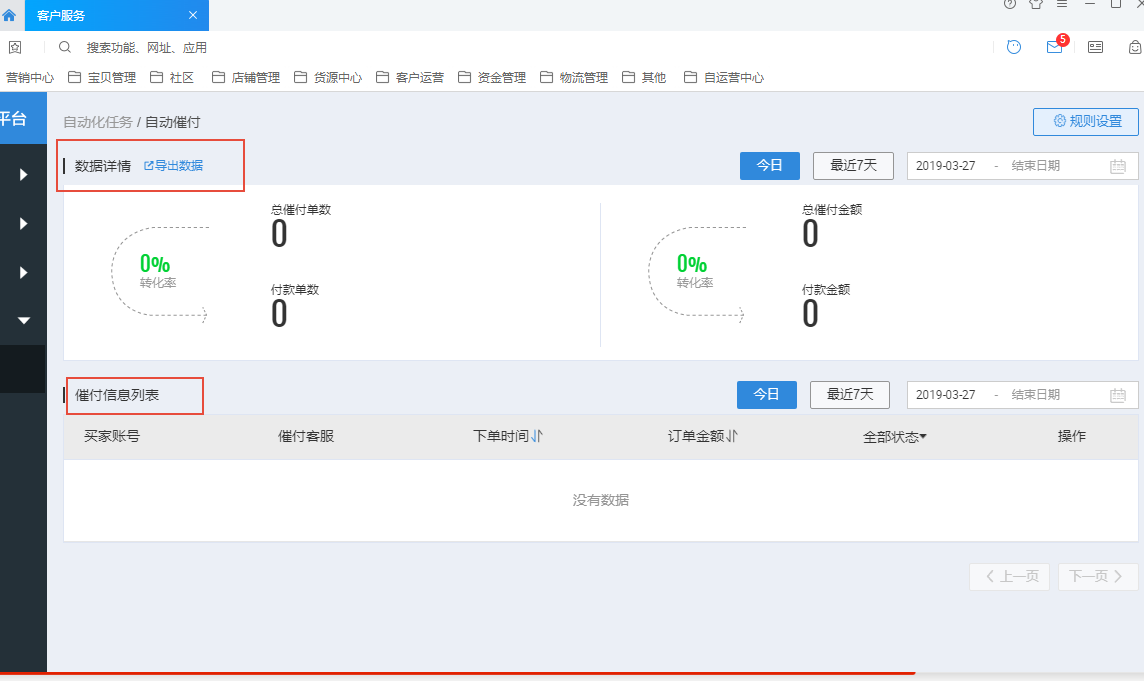Click the favorites star icon left of search
Screen dimensions: 1144x681
coord(15,47)
